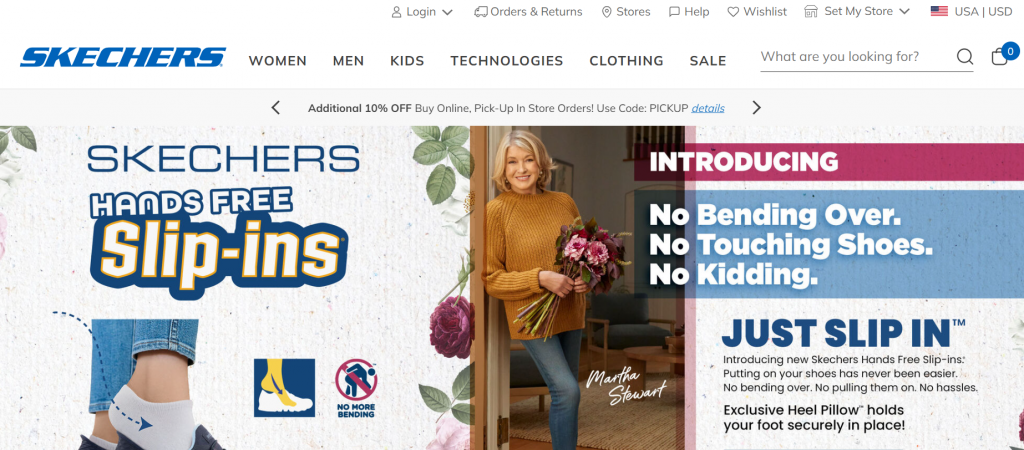Click the promo details link
1024x450 pixels.
pyautogui.click(x=708, y=108)
